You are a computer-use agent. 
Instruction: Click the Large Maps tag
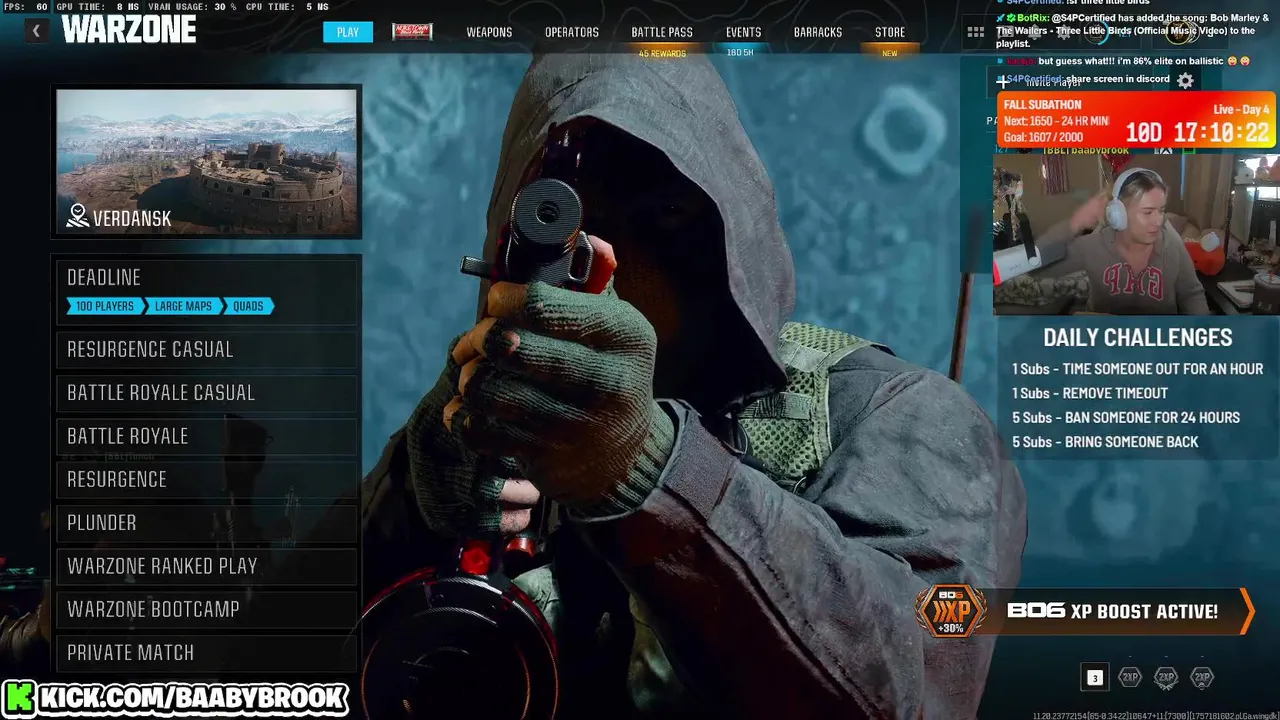(182, 306)
